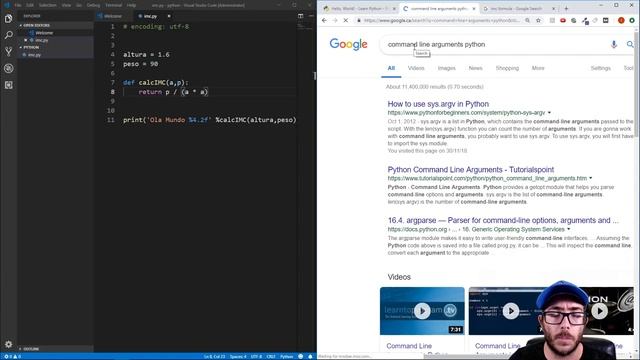
Task: Click the Chrome forward arrow
Action: (335, 20)
